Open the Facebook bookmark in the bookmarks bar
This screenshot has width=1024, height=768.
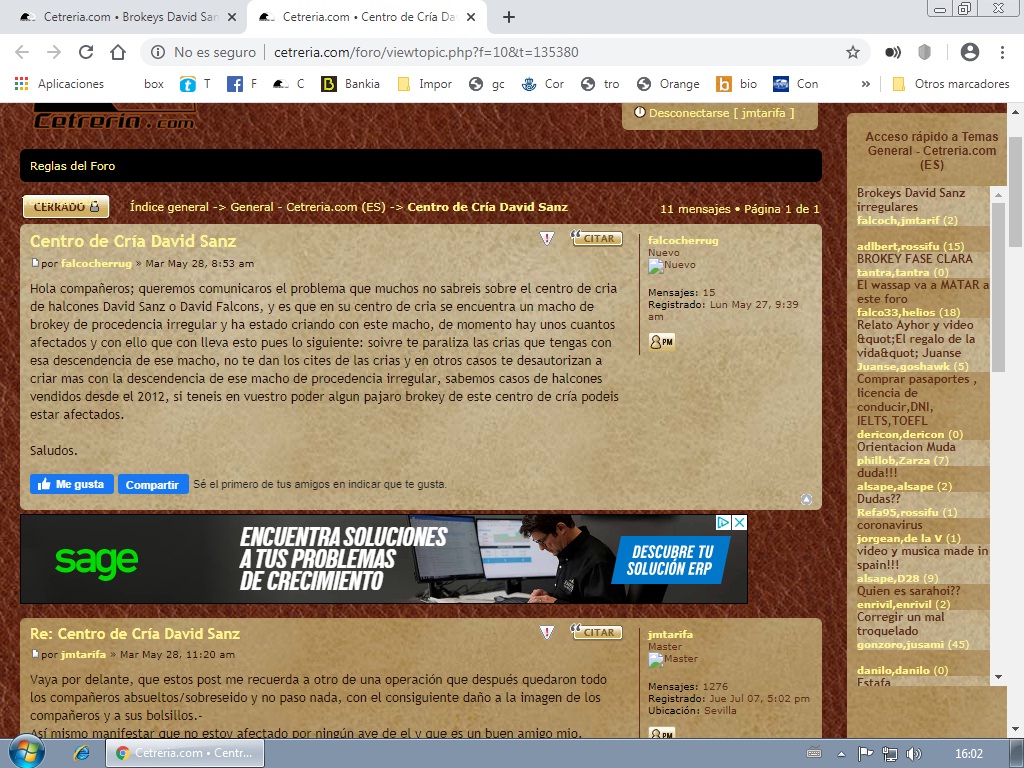click(241, 84)
